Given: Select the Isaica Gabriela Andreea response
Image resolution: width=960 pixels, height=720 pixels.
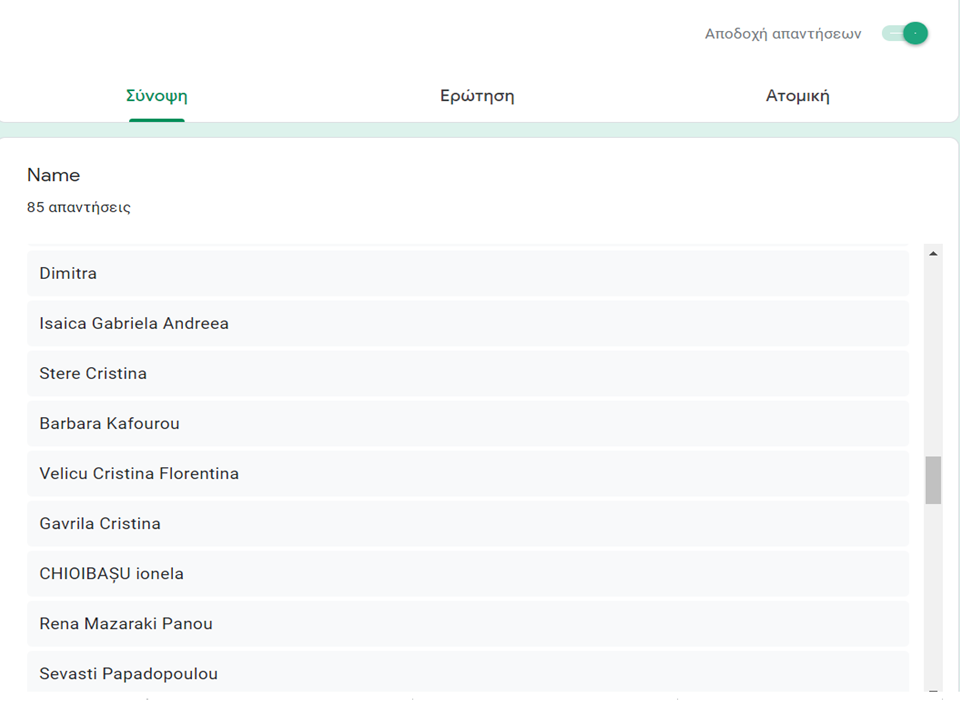Looking at the screenshot, I should 468,323.
